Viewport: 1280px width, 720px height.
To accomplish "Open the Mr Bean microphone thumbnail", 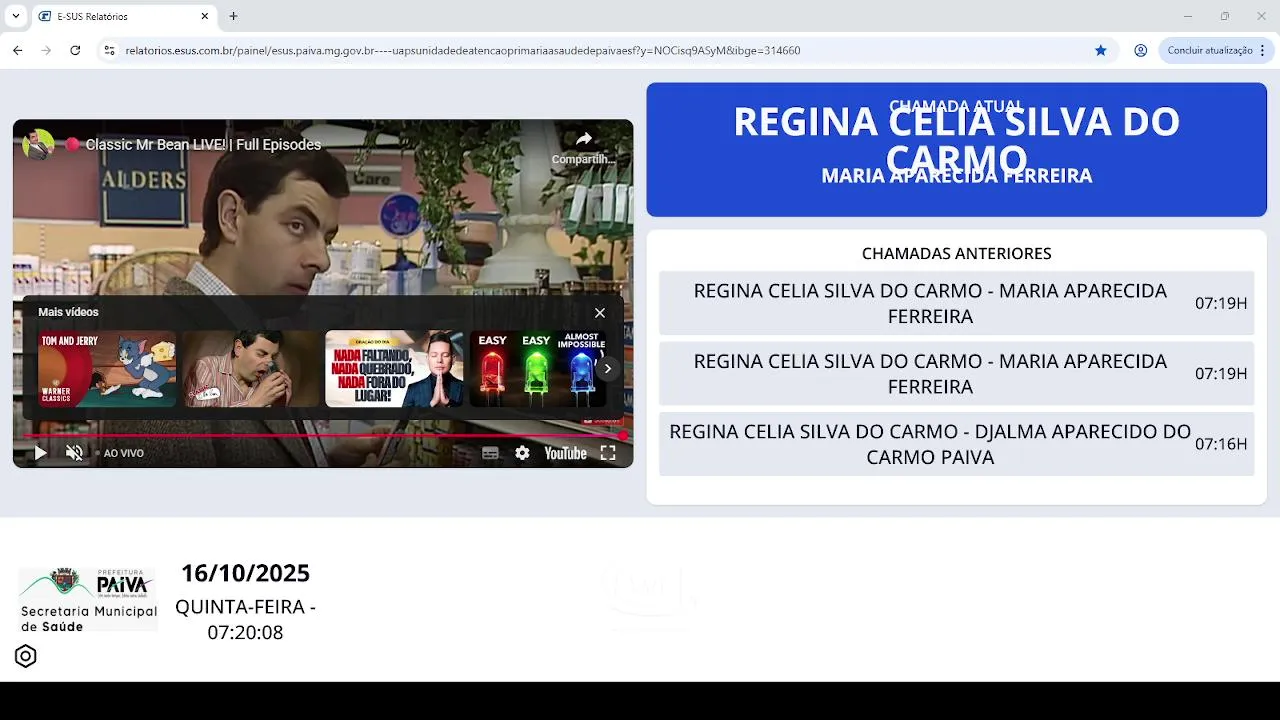I will (250, 369).
